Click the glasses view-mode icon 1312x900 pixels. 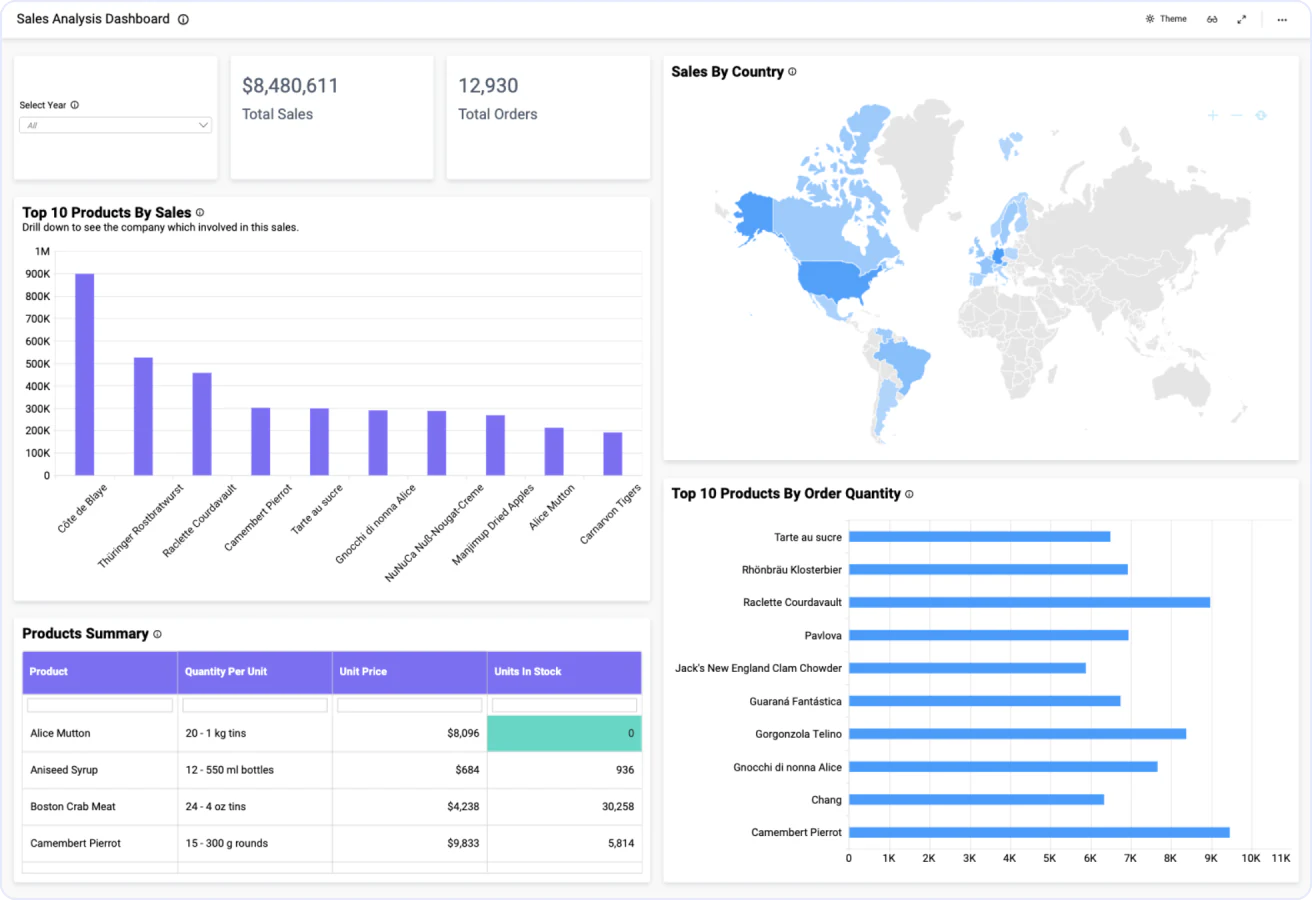point(1212,20)
